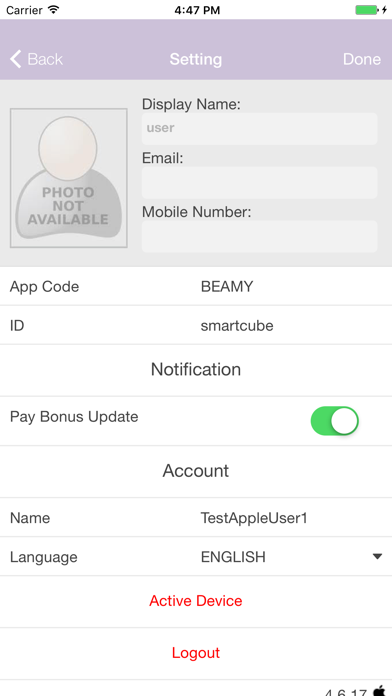
Task: Tap Done in the navigation bar
Action: pyautogui.click(x=362, y=59)
